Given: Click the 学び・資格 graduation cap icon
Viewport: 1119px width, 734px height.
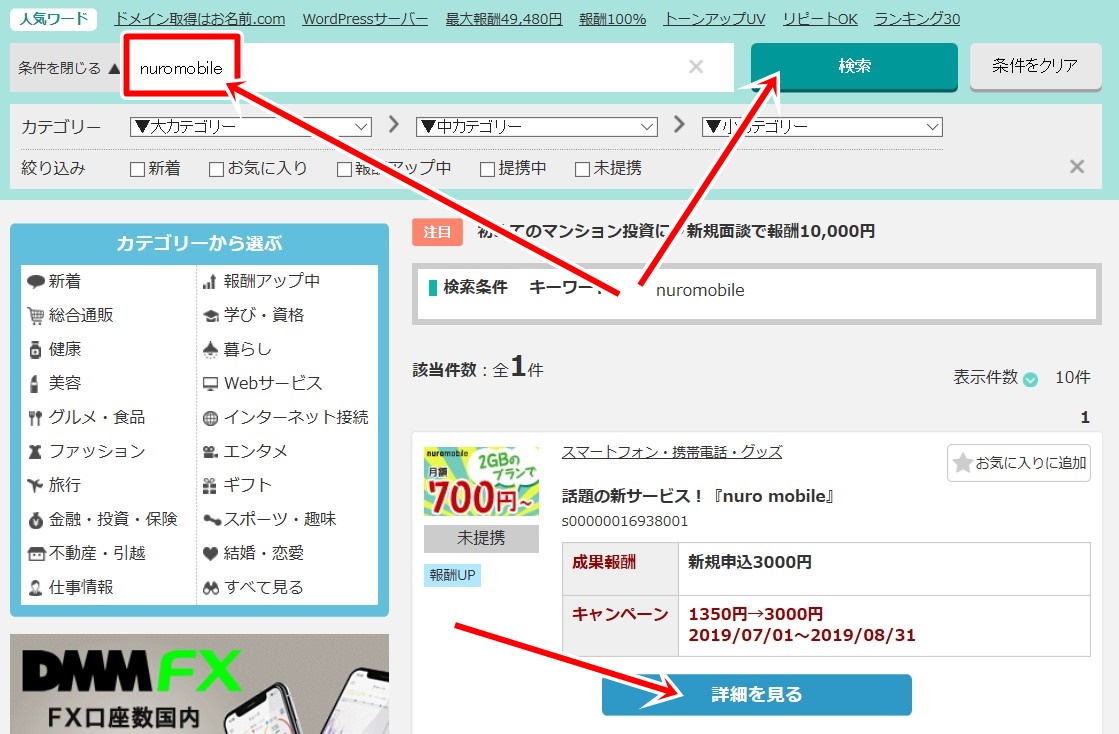Looking at the screenshot, I should pyautogui.click(x=211, y=315).
